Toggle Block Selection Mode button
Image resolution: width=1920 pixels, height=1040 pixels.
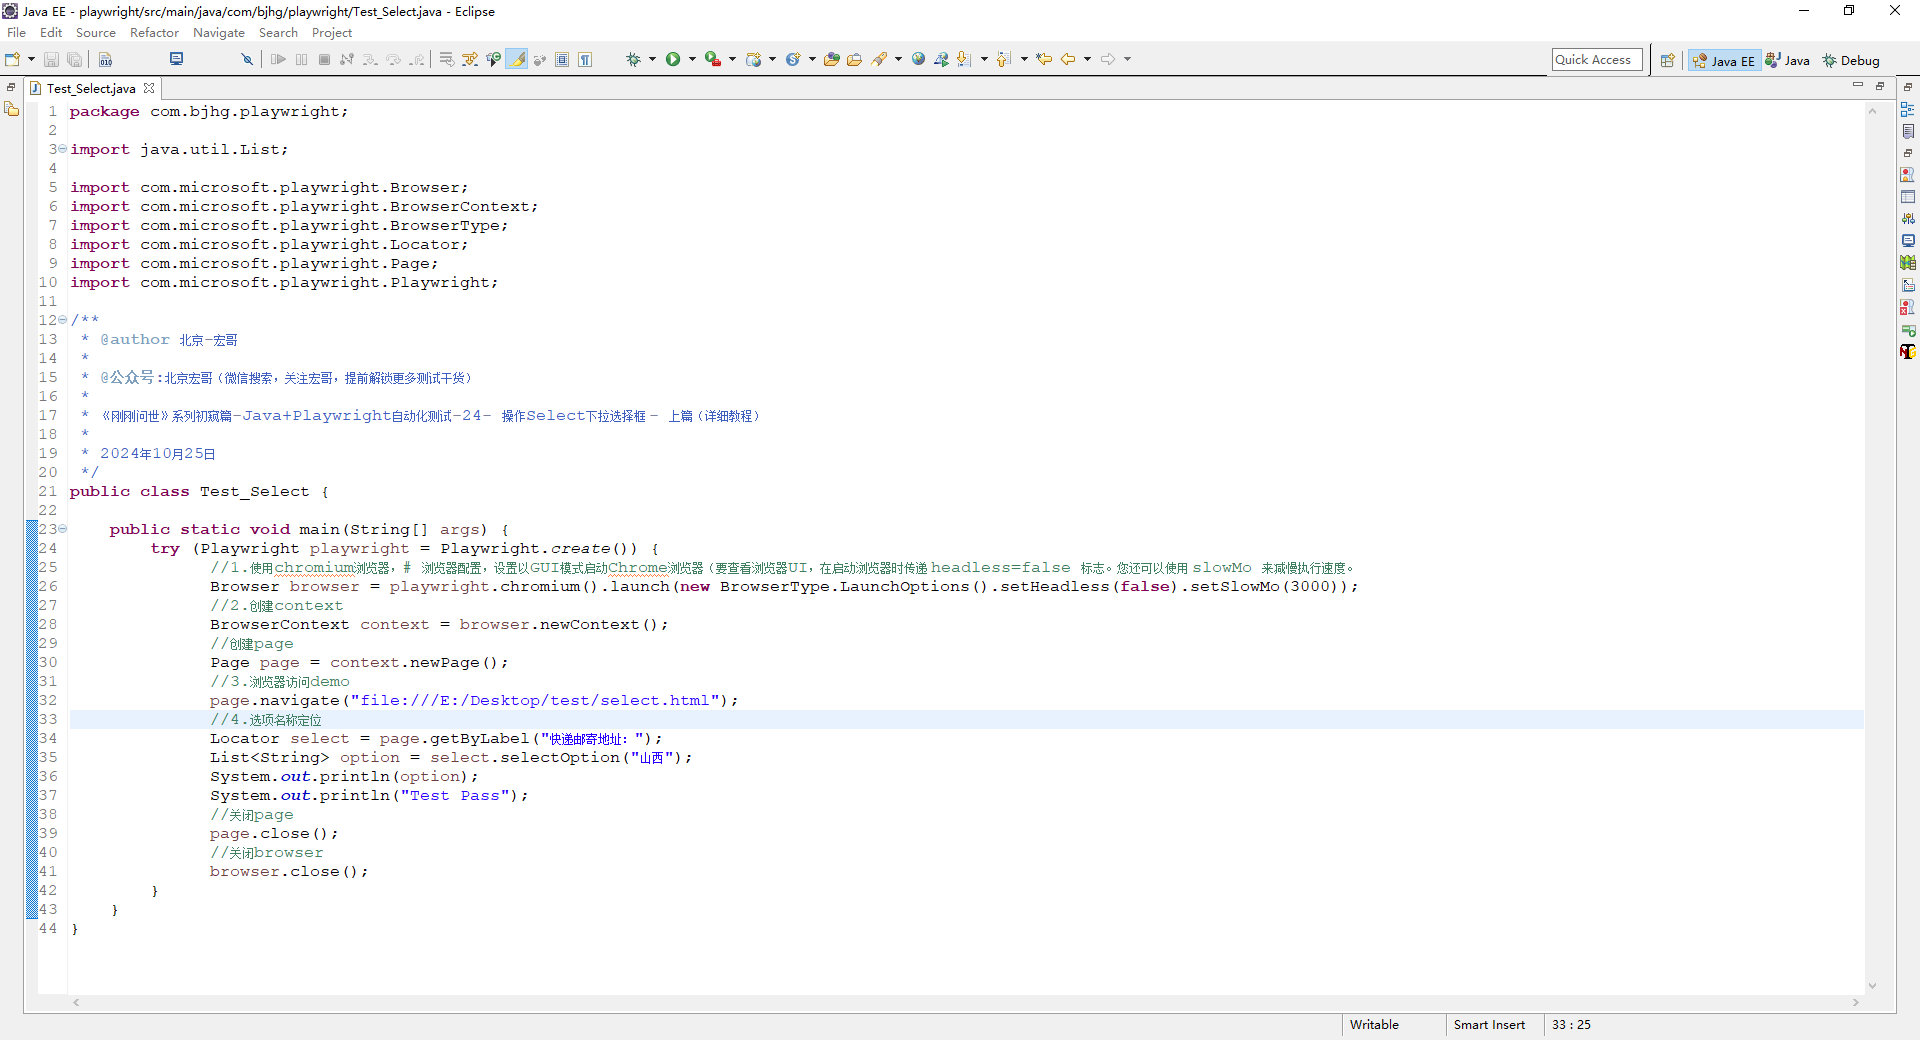562,60
